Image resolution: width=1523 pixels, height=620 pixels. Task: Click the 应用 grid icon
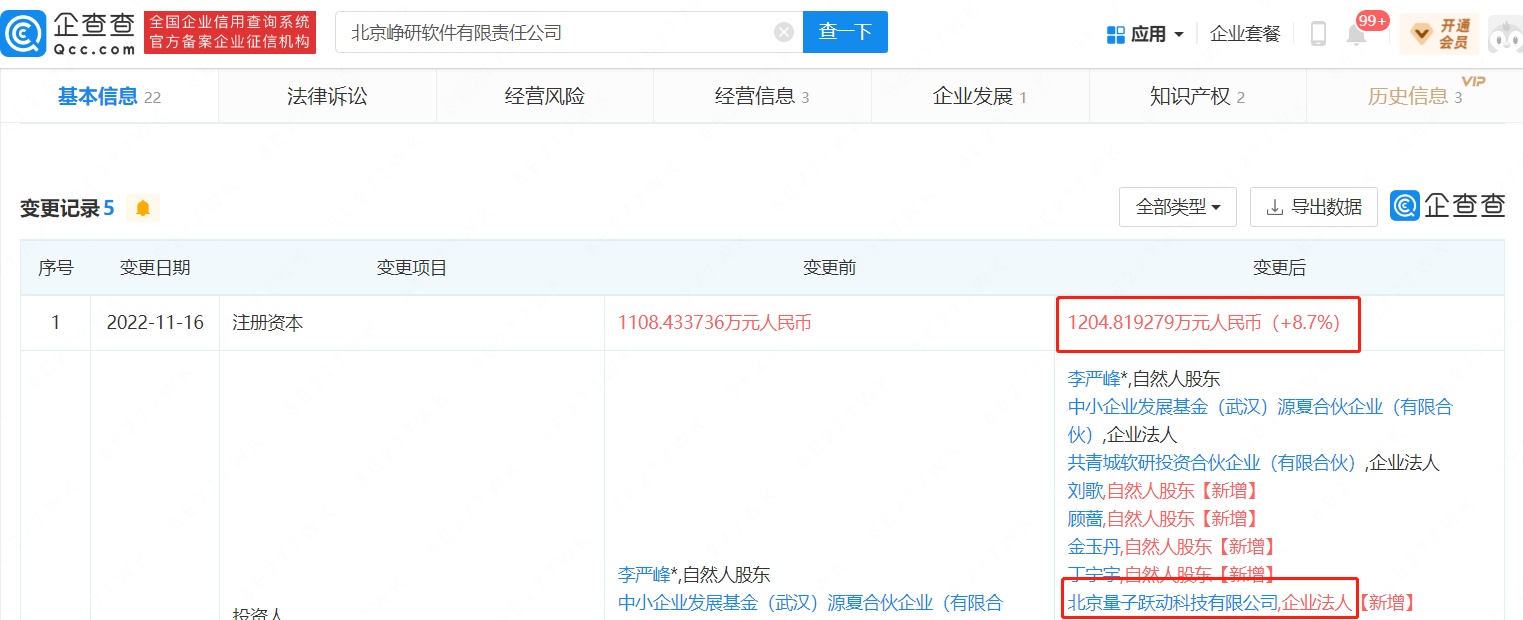click(x=1116, y=34)
